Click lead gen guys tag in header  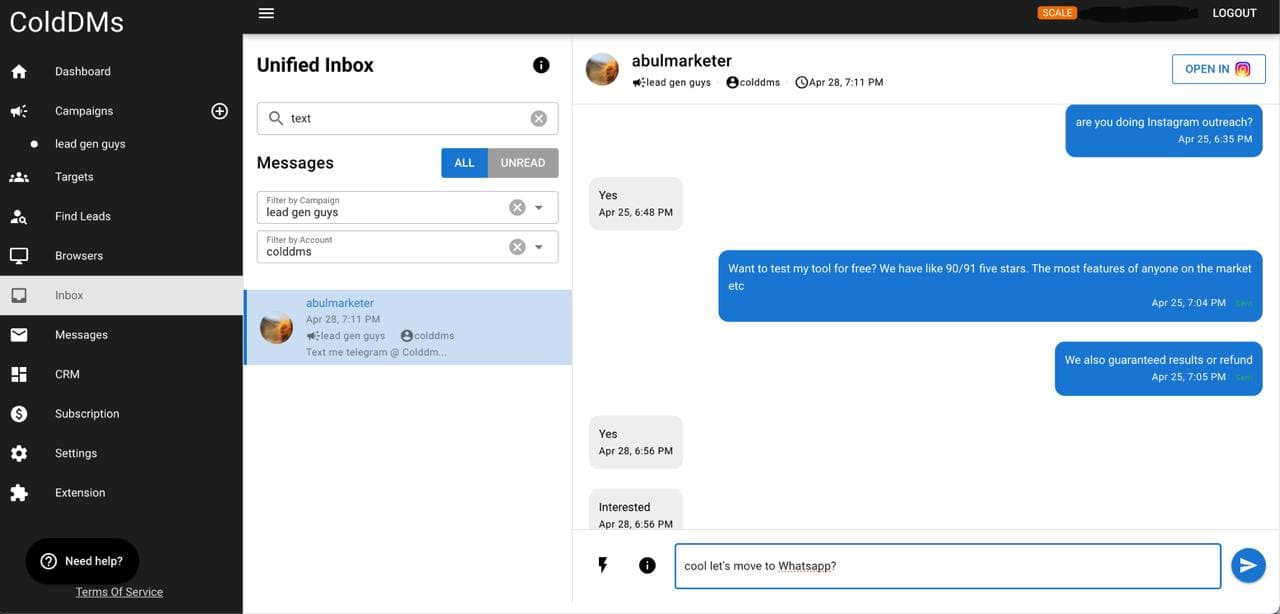(x=672, y=83)
